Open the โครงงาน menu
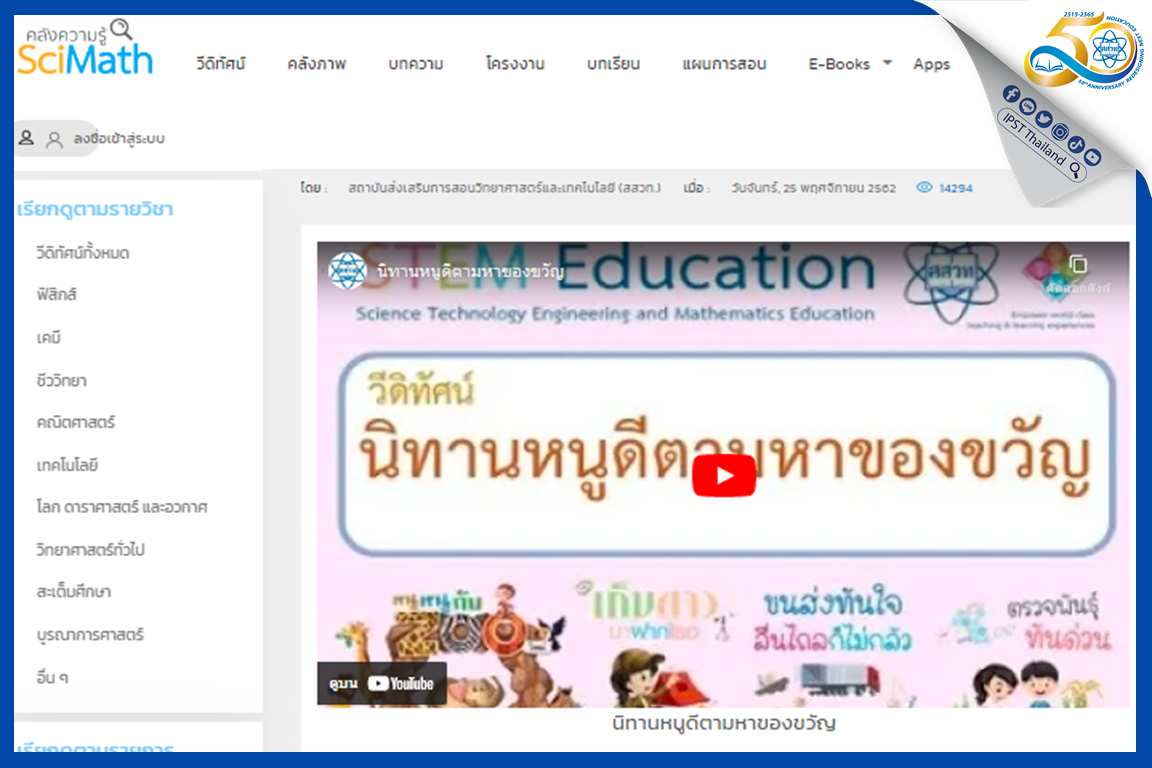Screen dimensions: 1152x768 point(515,64)
